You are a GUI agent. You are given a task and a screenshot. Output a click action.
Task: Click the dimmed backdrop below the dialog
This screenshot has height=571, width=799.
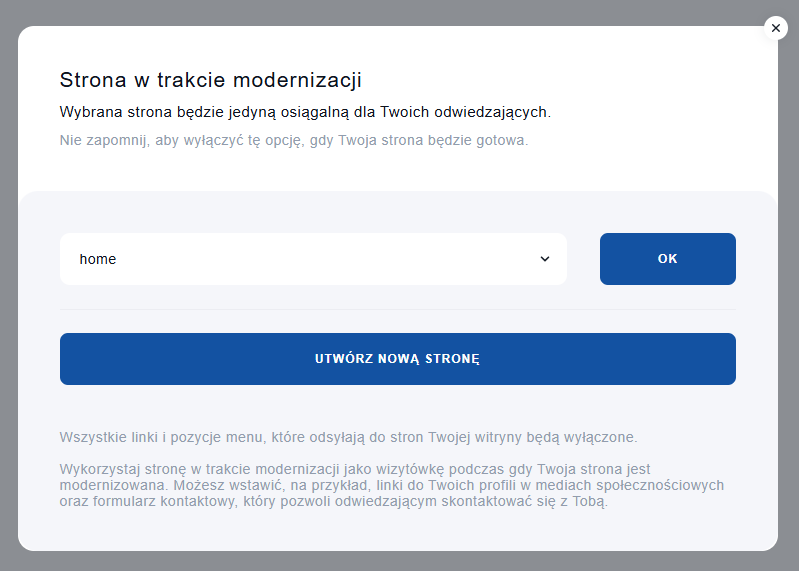(400, 561)
